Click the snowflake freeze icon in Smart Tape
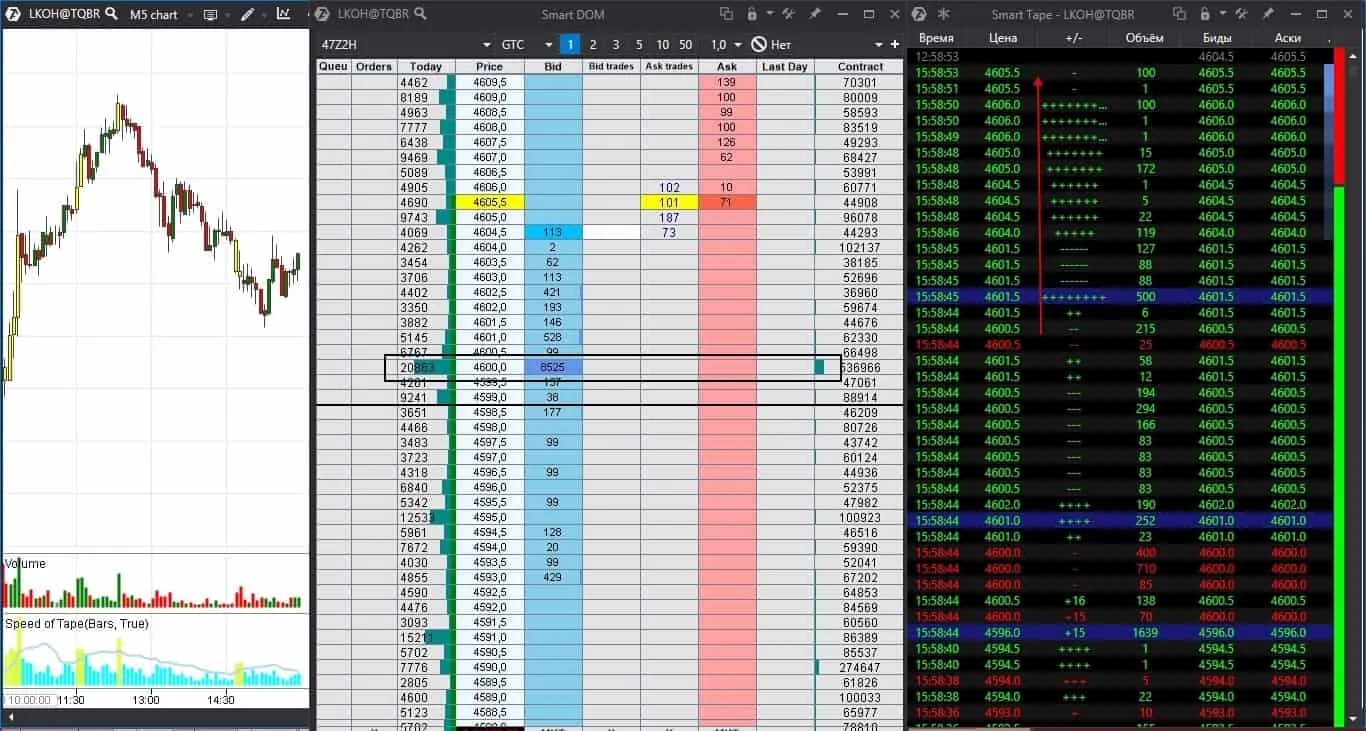The height and width of the screenshot is (731, 1366). click(943, 14)
